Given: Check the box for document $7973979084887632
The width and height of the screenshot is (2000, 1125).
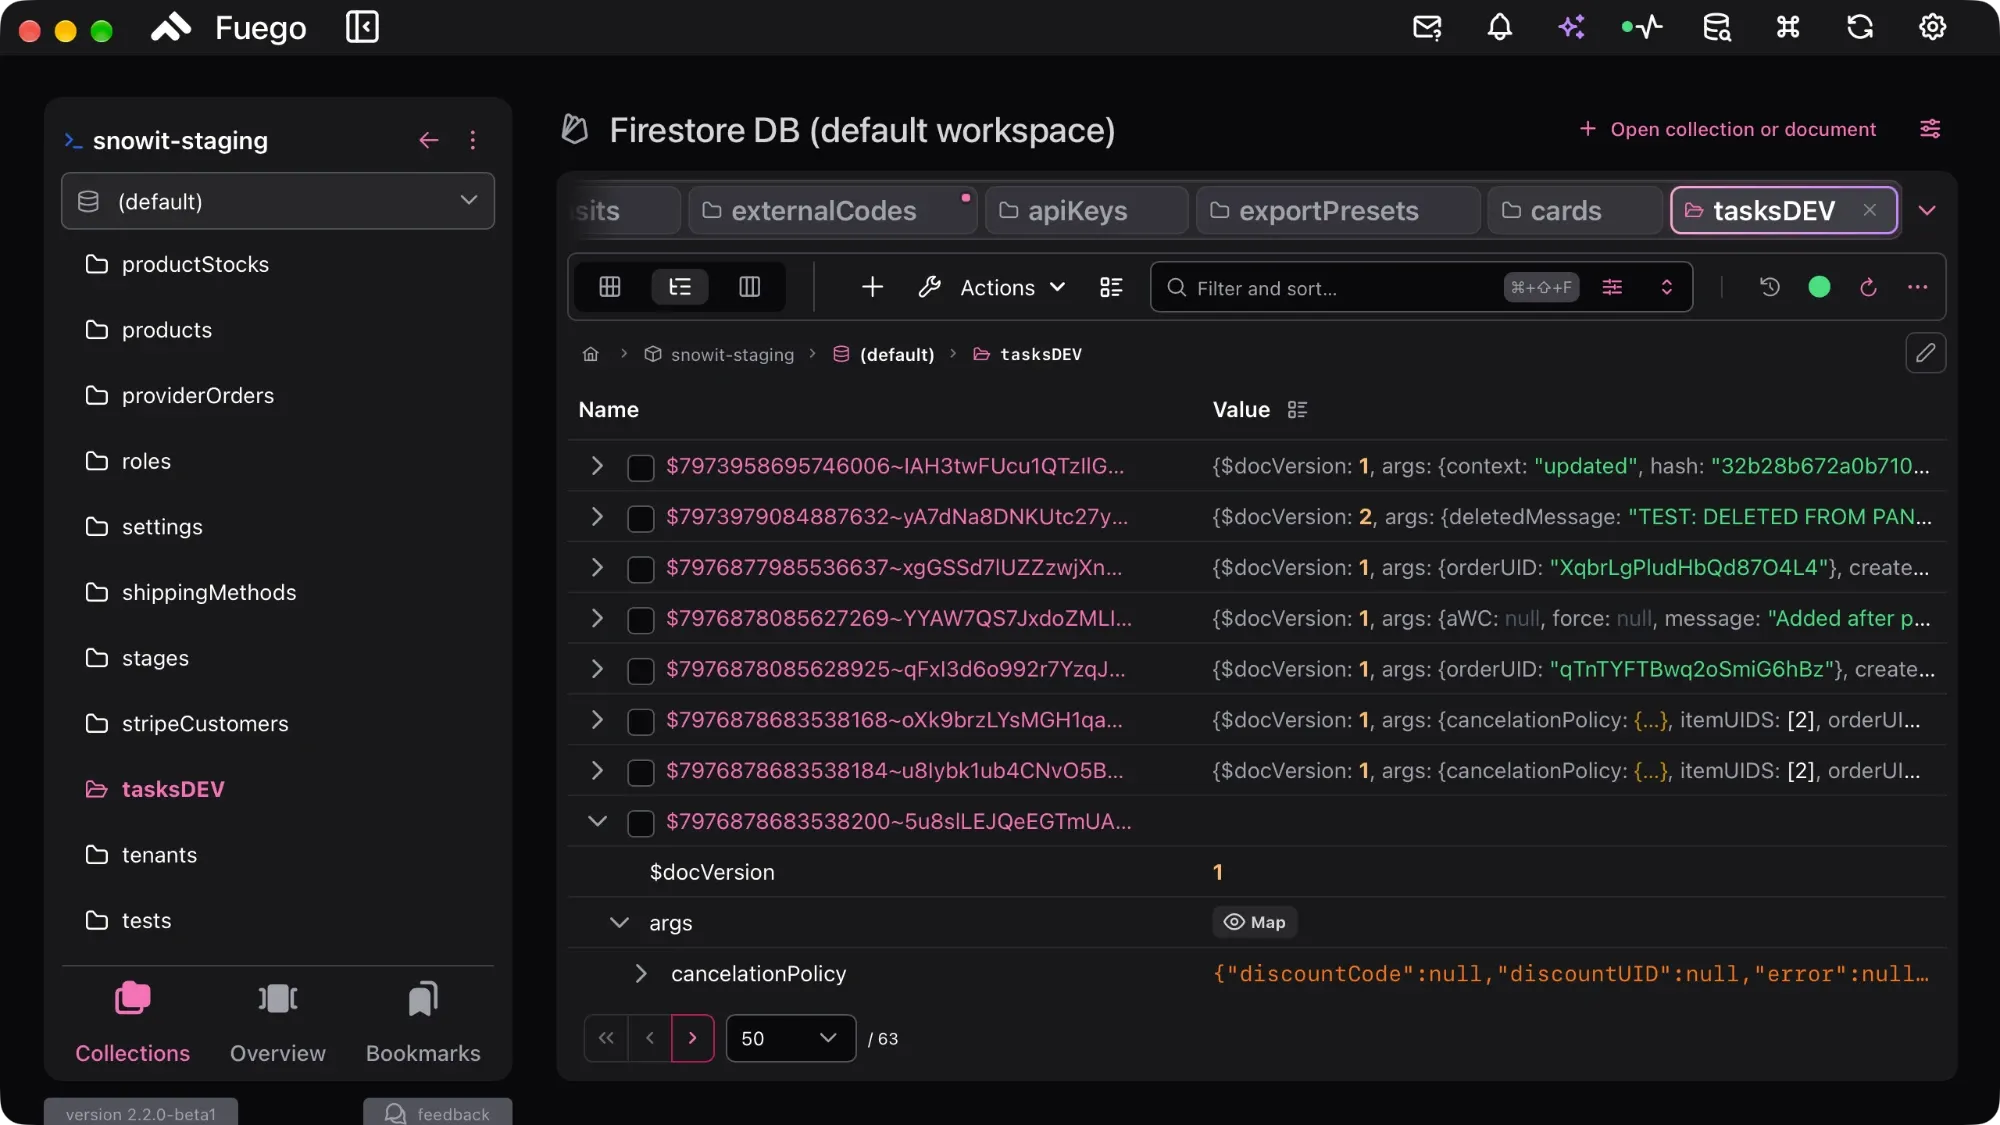Looking at the screenshot, I should [x=640, y=518].
